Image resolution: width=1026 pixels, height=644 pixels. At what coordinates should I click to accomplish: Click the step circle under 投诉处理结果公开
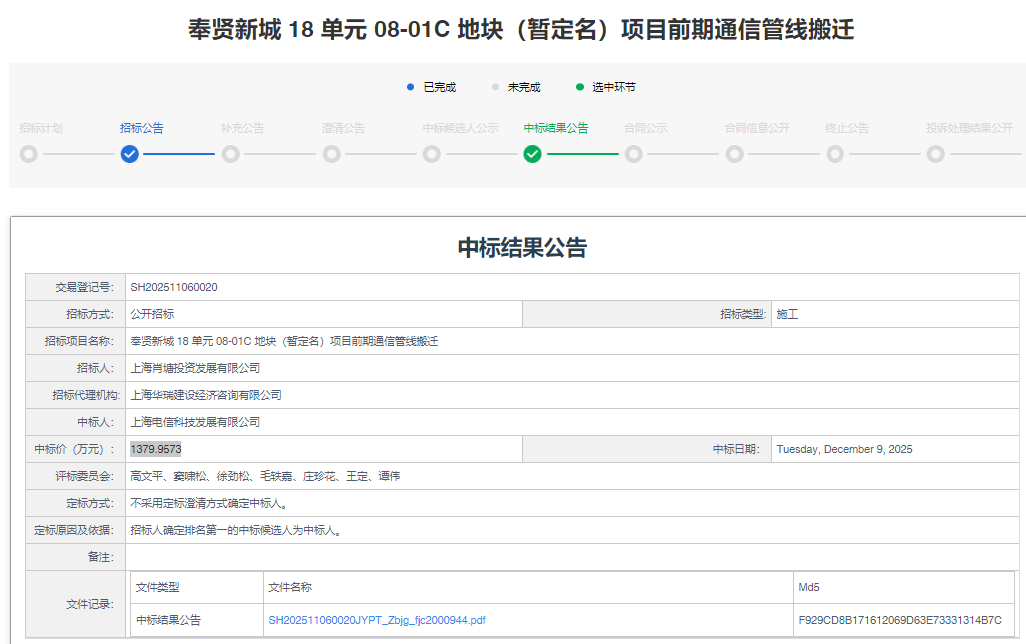[x=935, y=154]
